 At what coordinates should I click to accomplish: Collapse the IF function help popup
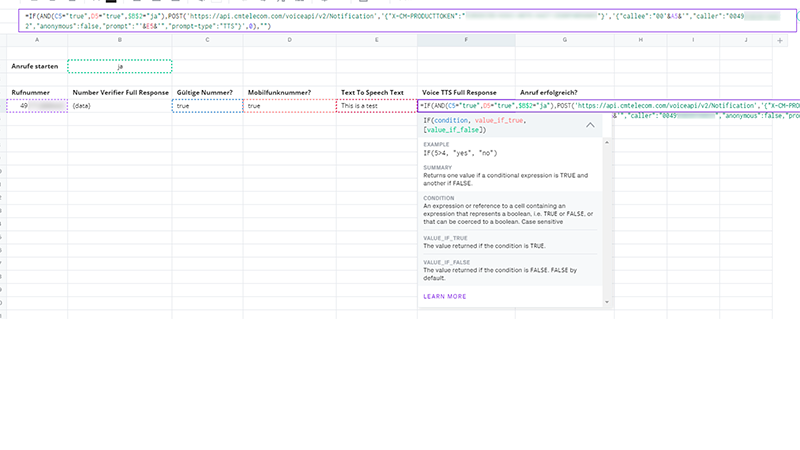590,125
